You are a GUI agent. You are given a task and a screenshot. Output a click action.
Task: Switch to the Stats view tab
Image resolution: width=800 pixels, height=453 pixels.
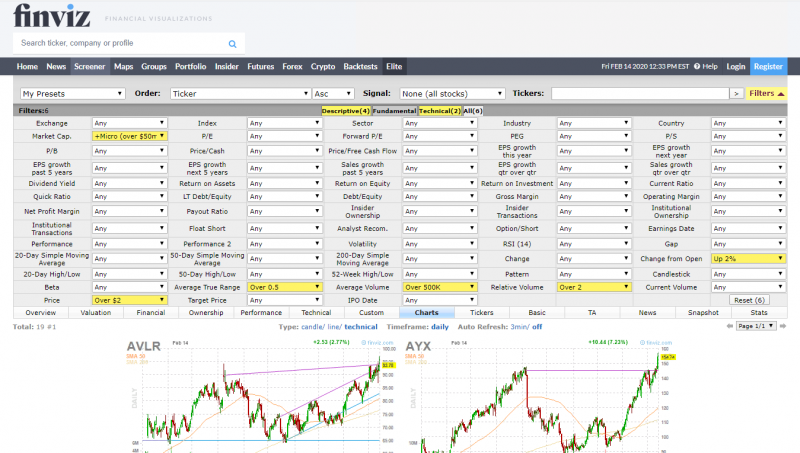click(759, 313)
